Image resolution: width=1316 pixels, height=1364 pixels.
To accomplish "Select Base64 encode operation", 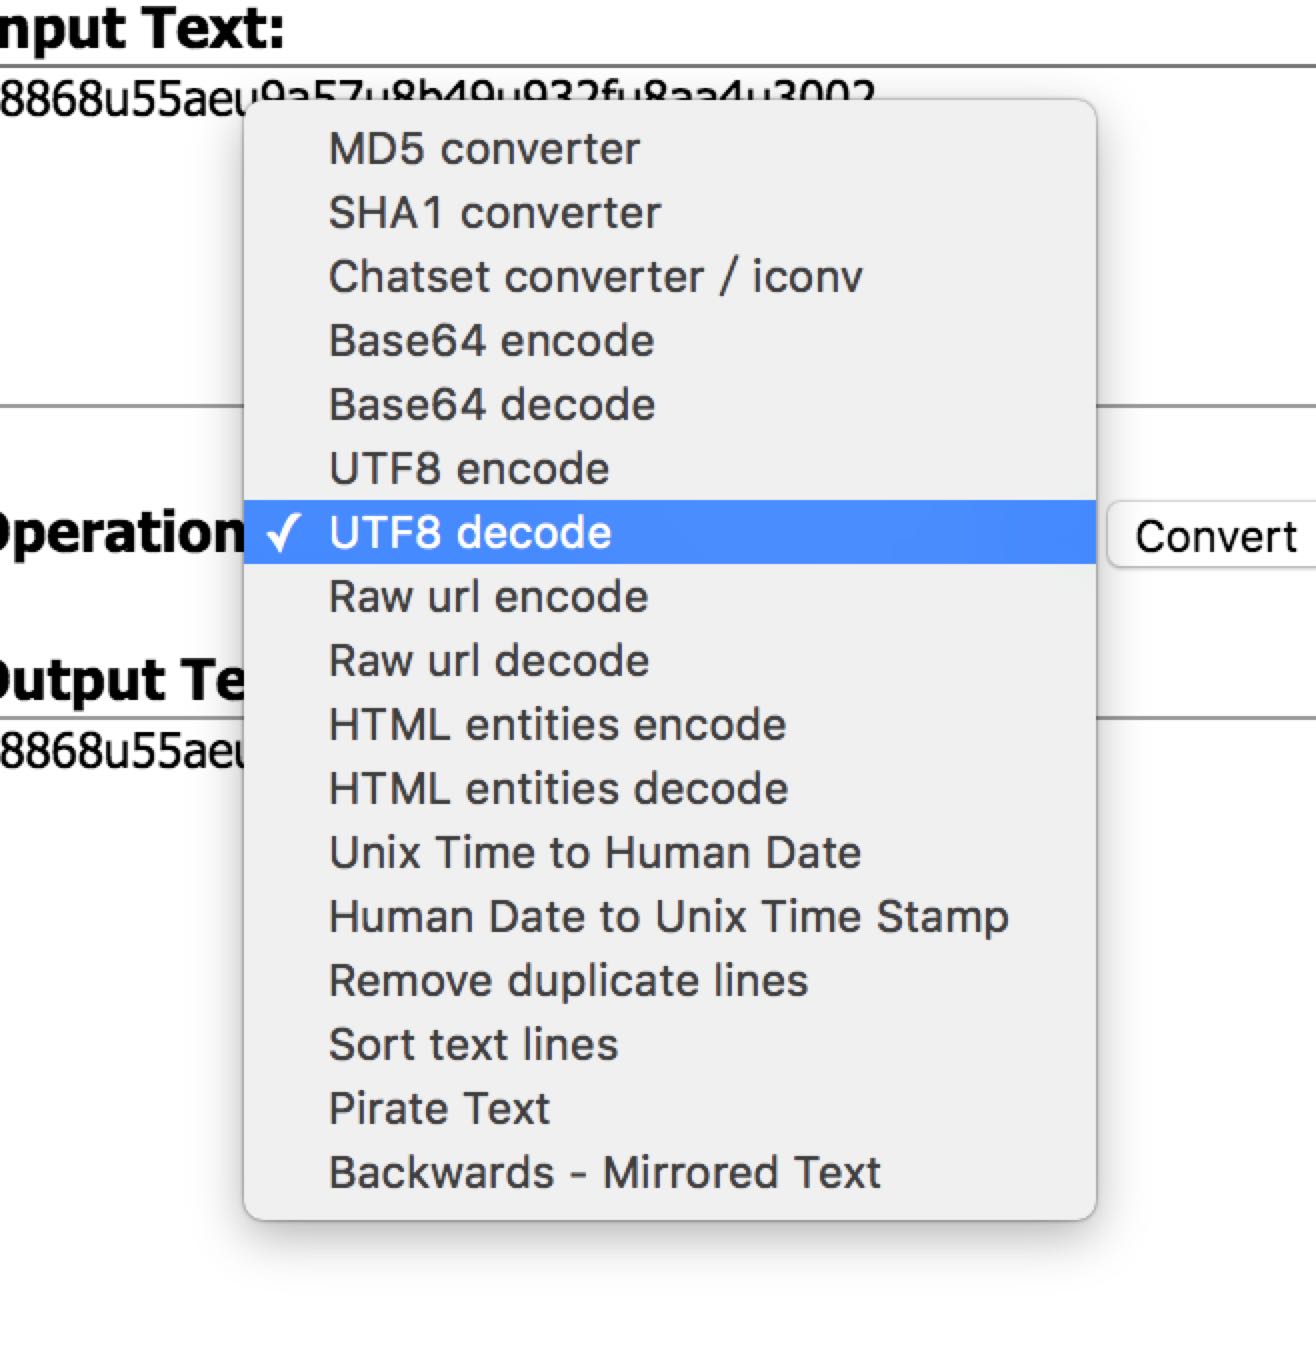I will tap(492, 341).
